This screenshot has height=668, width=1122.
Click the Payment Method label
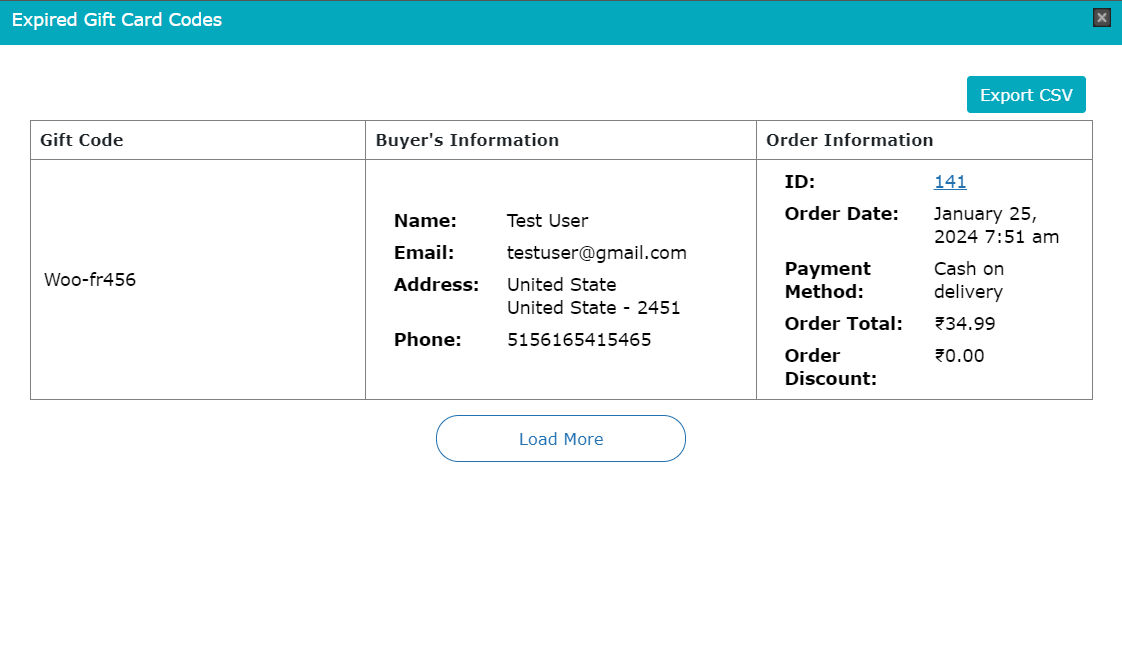[x=827, y=280]
